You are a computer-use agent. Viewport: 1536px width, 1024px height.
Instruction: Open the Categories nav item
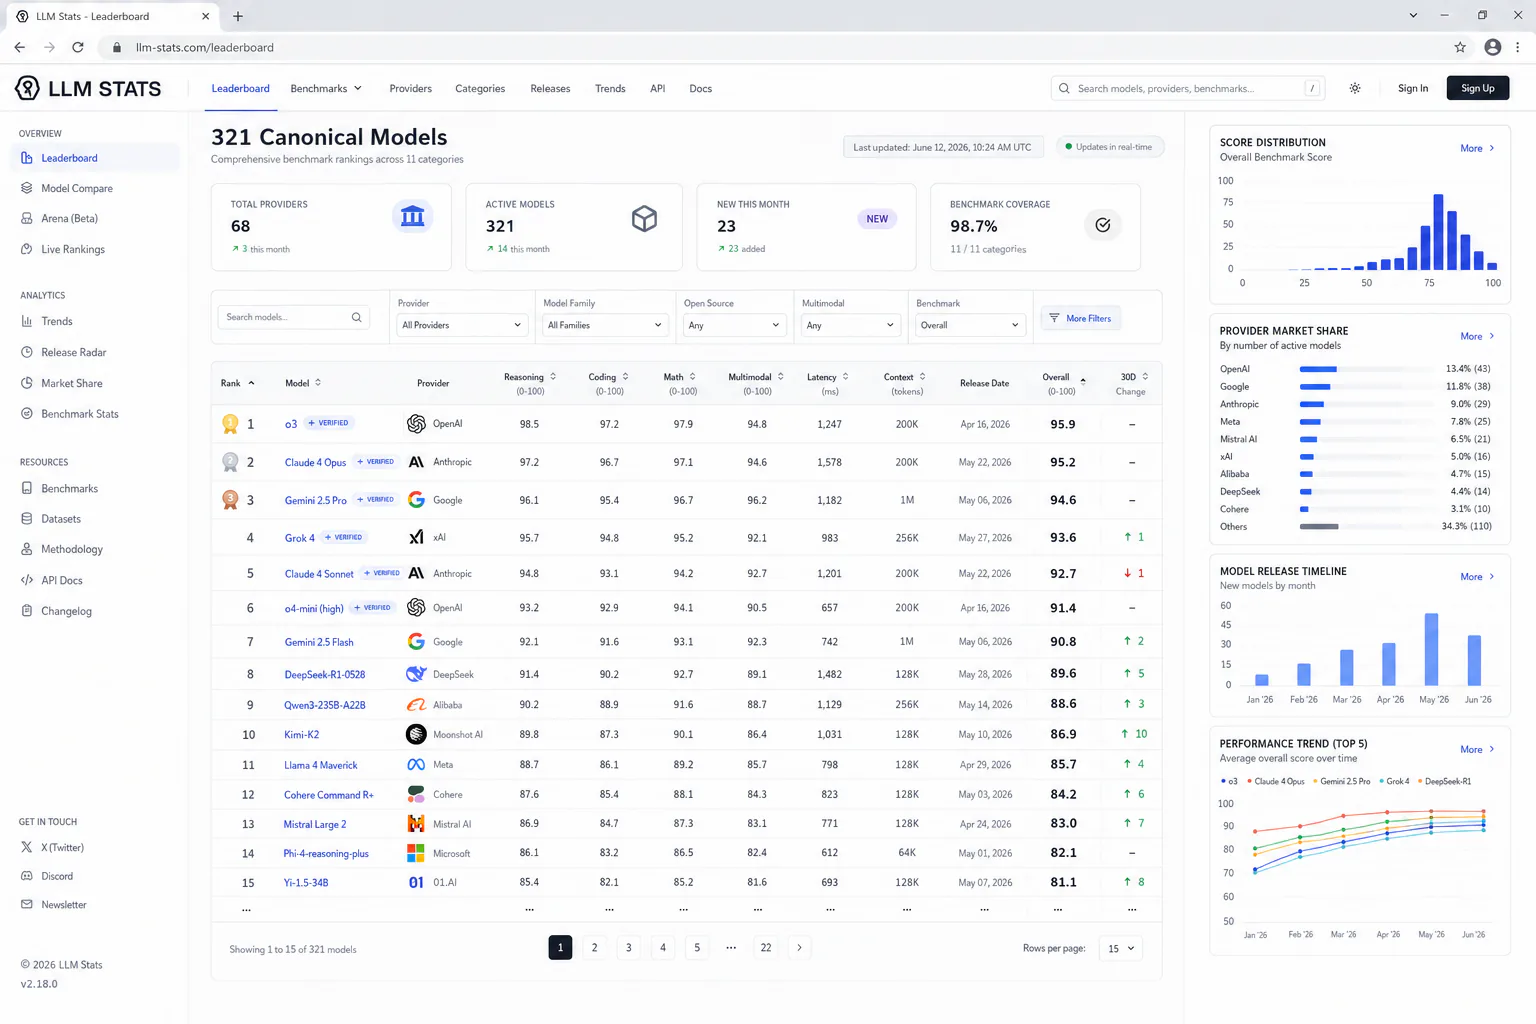coord(480,88)
